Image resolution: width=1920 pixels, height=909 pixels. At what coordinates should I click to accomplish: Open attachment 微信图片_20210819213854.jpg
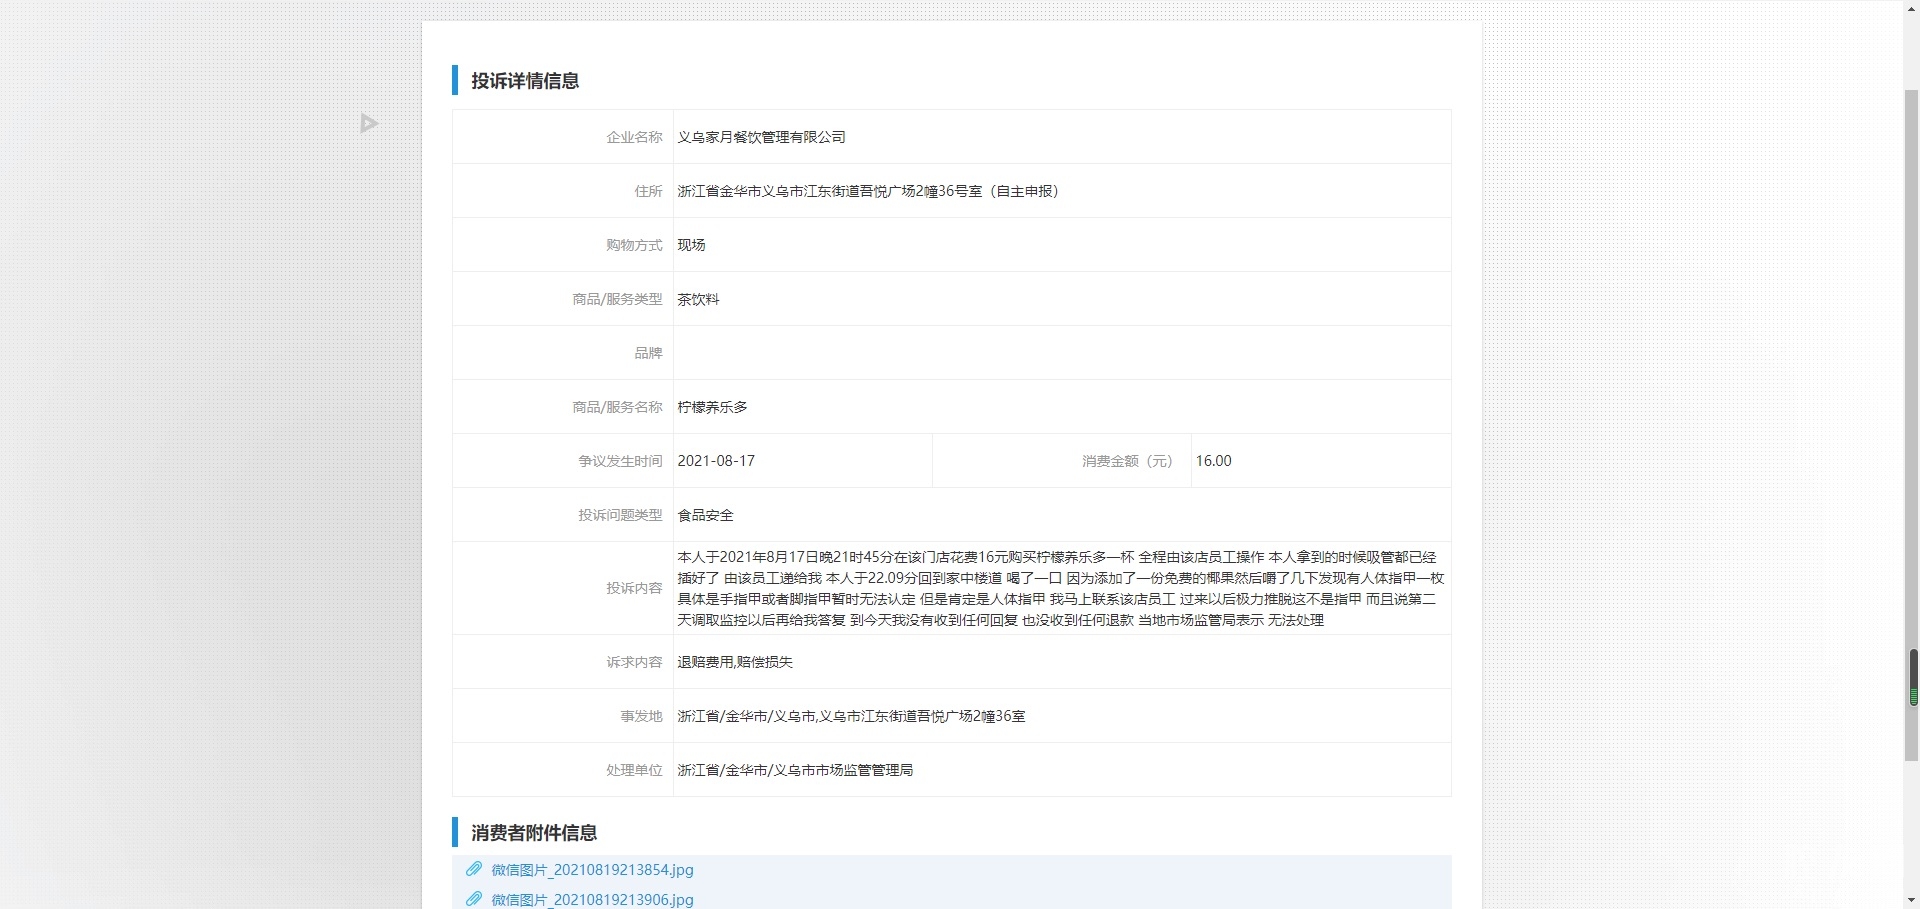point(592,870)
